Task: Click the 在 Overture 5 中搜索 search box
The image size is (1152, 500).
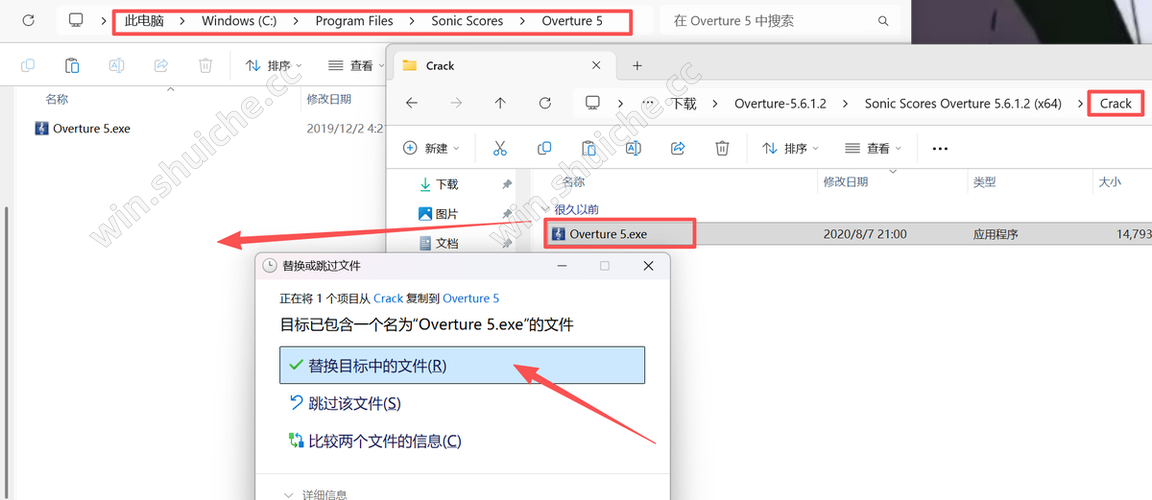Action: [x=770, y=21]
